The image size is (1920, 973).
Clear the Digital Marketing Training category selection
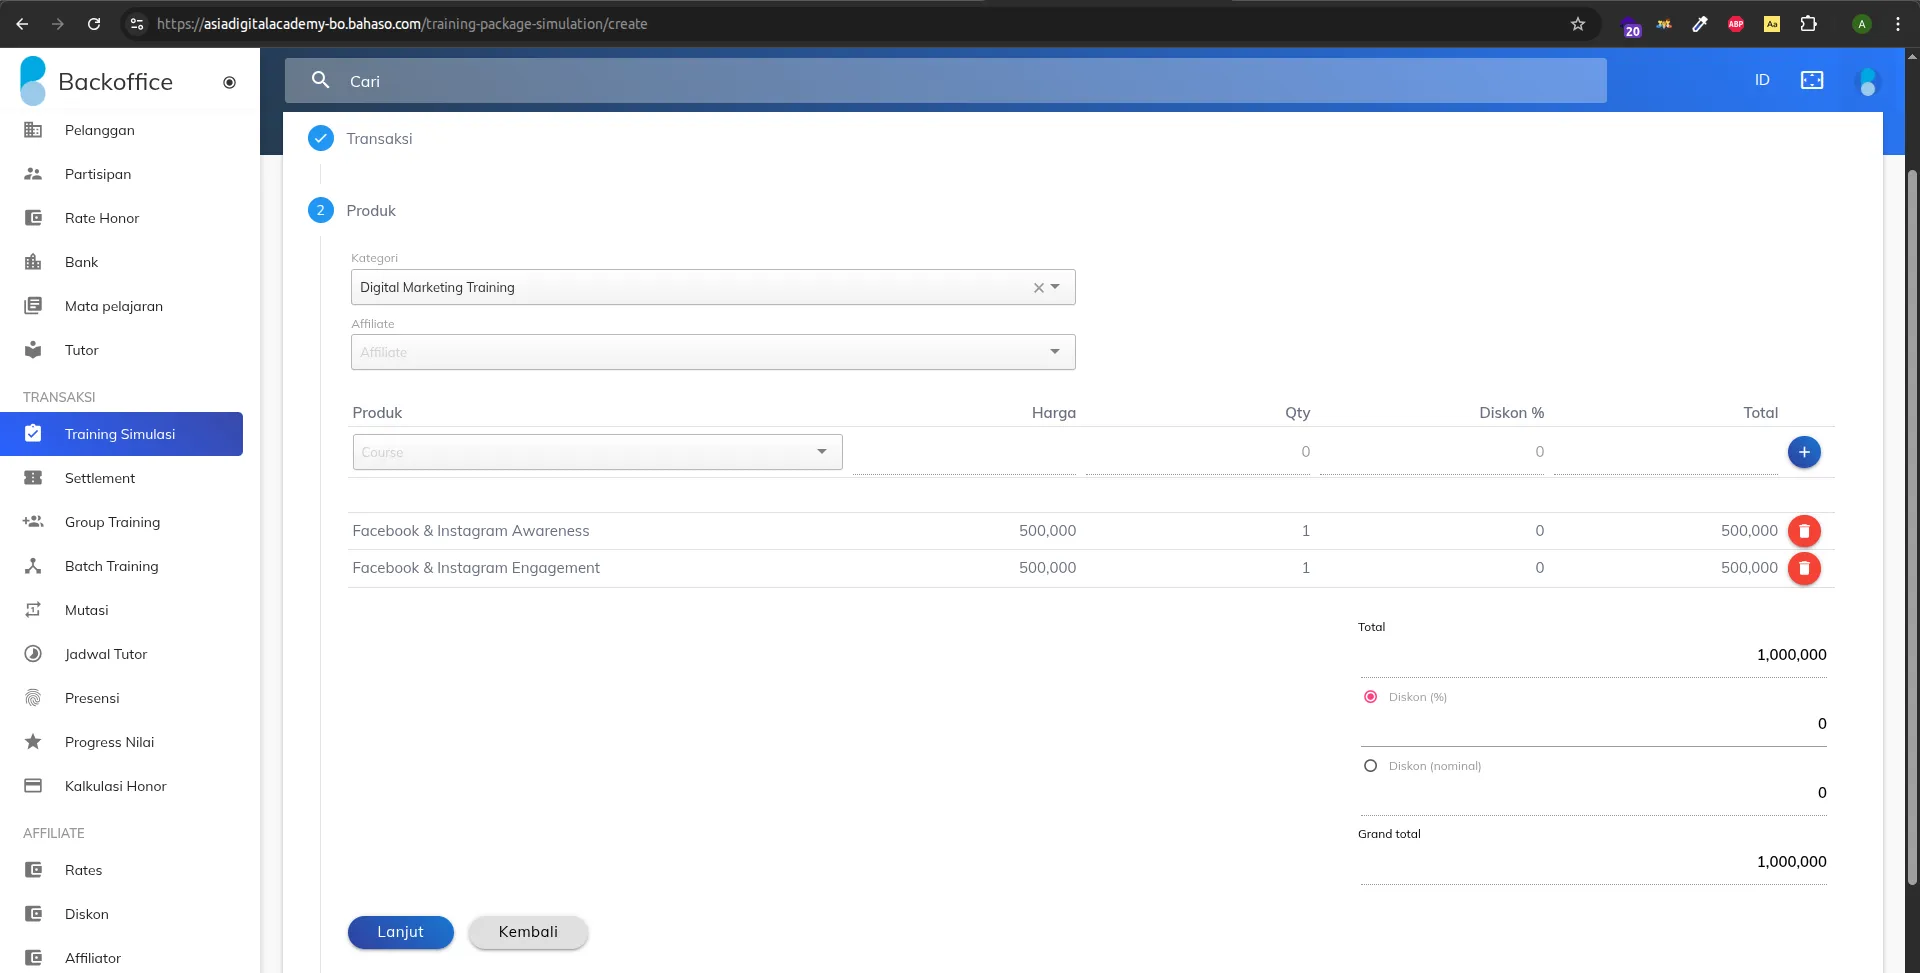point(1038,288)
